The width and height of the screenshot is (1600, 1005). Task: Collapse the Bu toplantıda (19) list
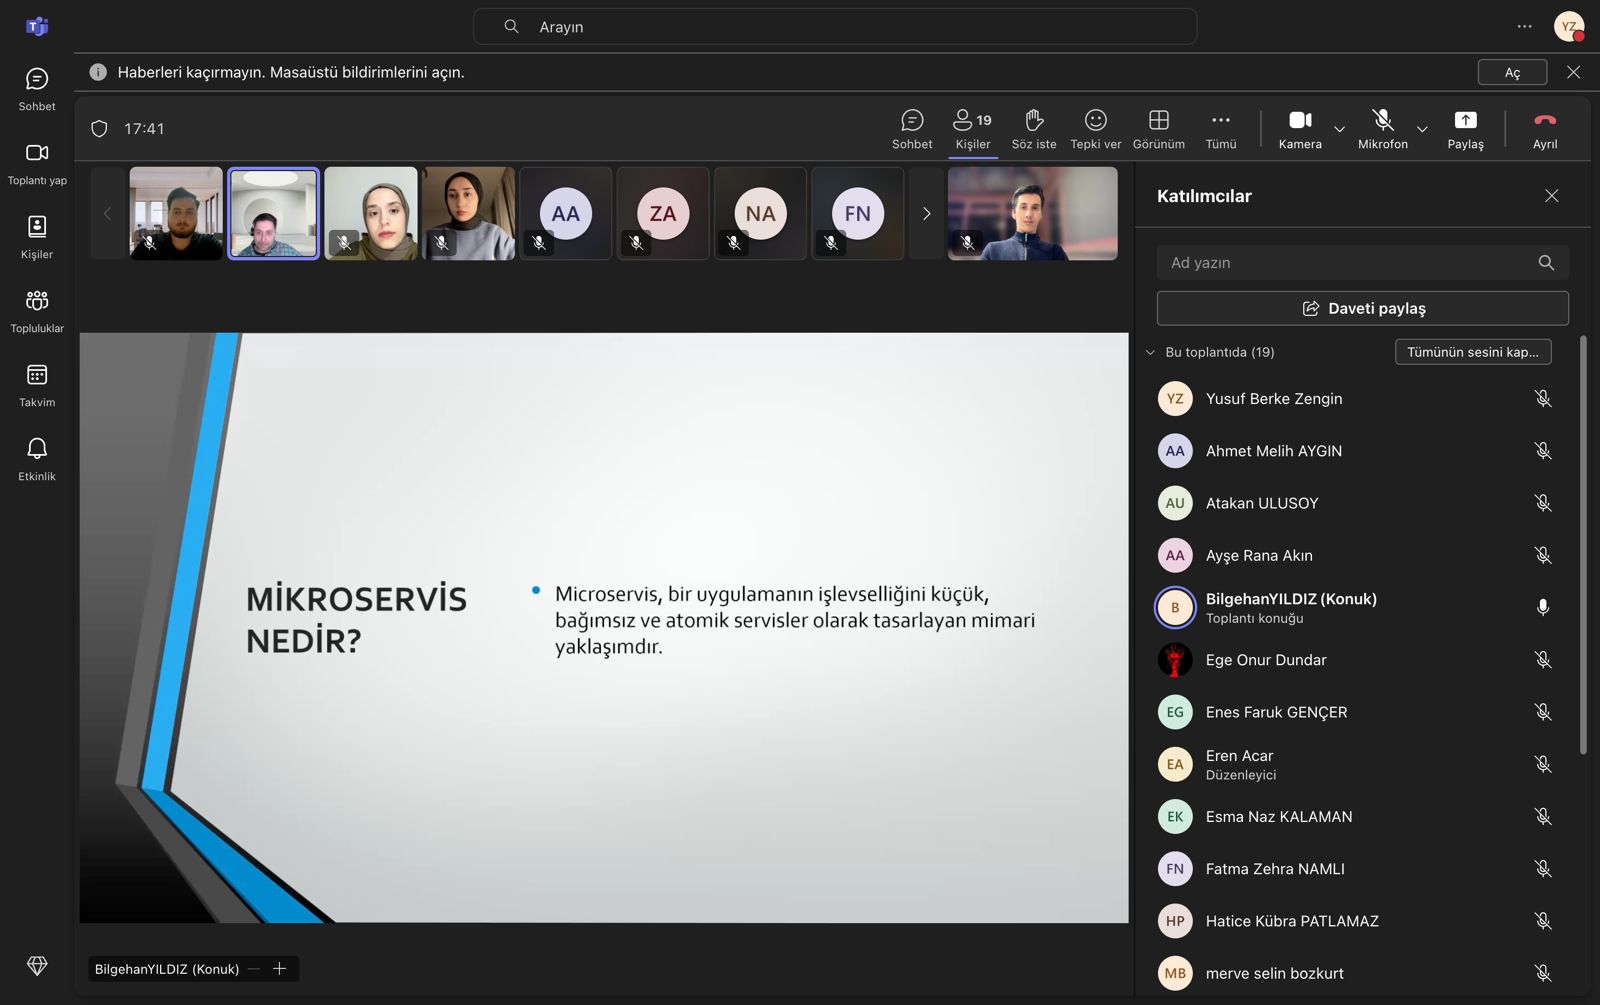pos(1150,352)
